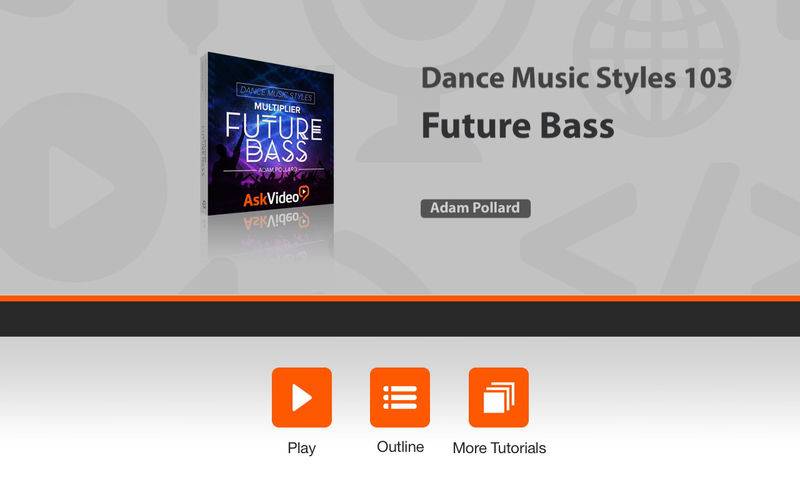The height and width of the screenshot is (500, 800).
Task: Click the reflected AskVideo logo below cover
Action: pos(276,221)
